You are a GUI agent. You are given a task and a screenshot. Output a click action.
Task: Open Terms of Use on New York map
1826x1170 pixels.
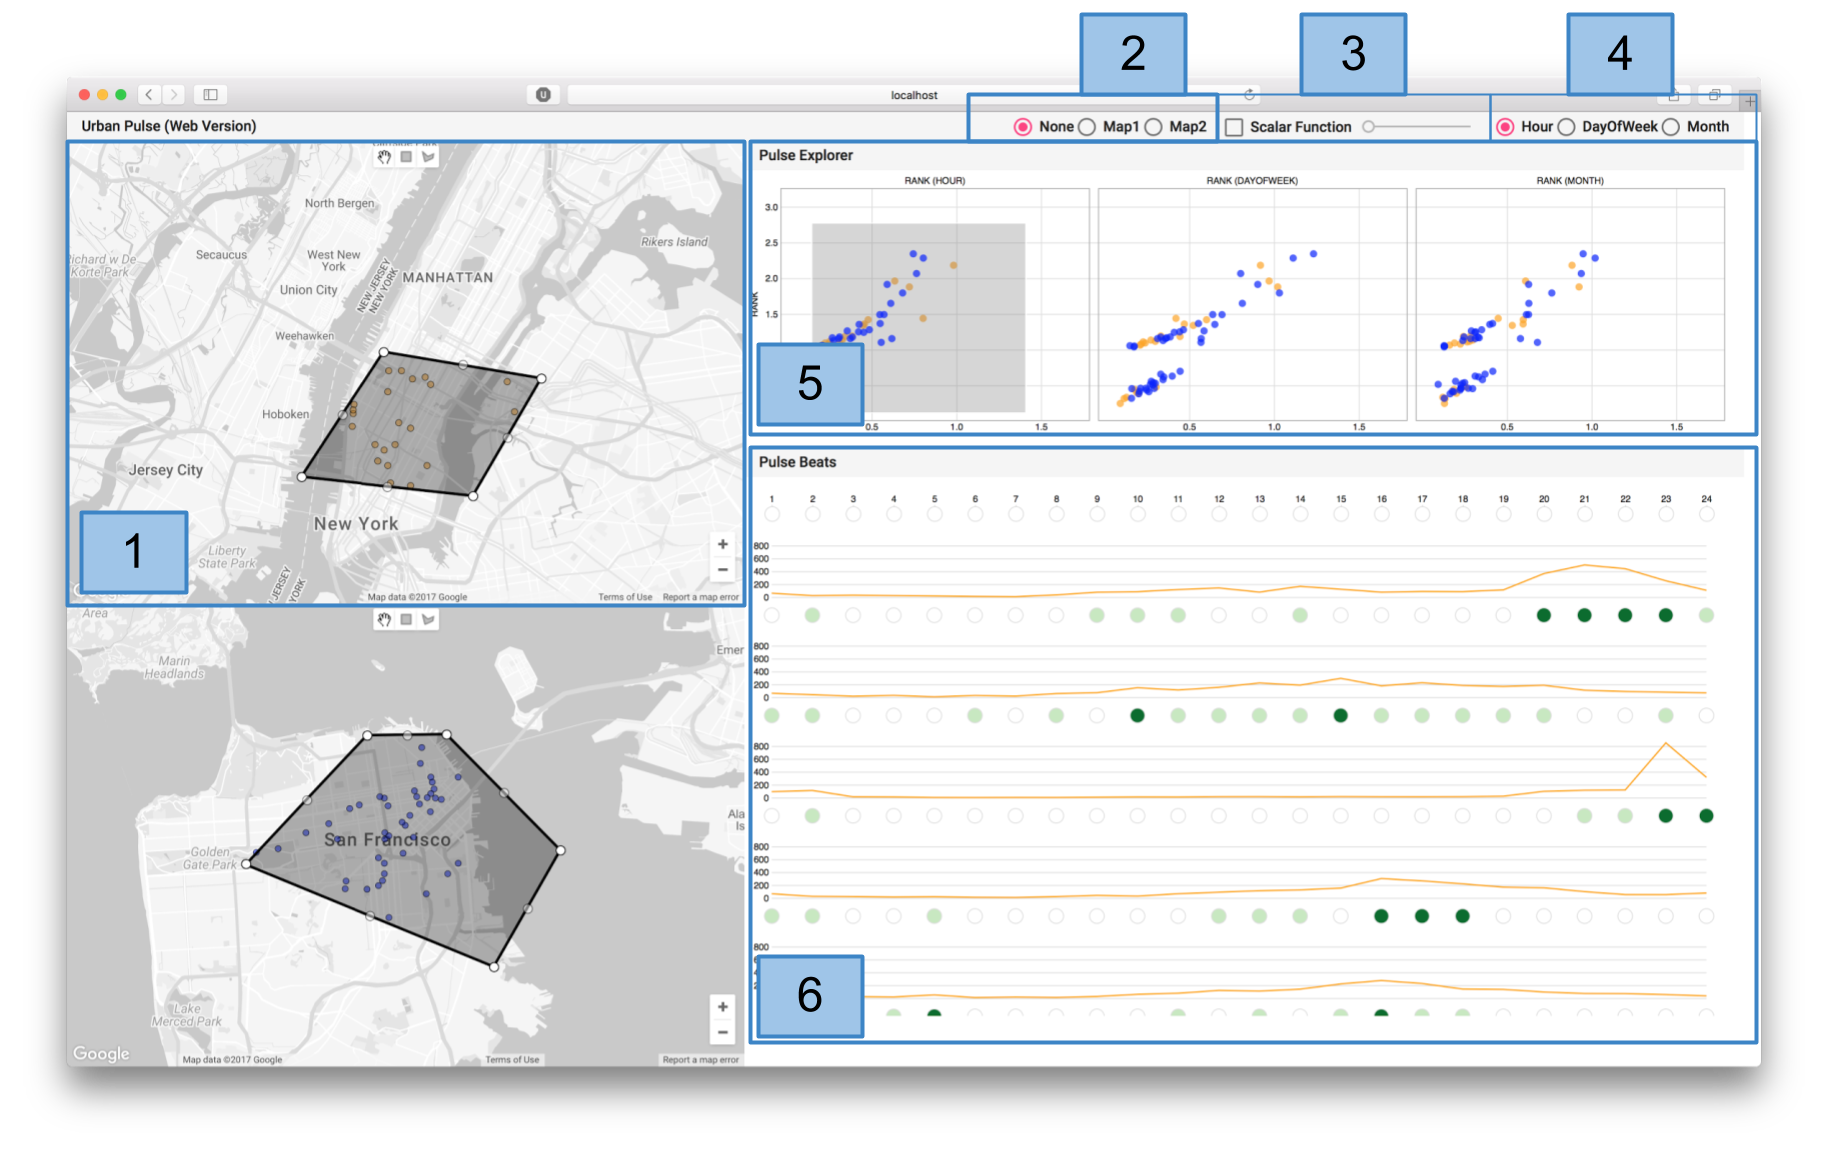point(625,597)
